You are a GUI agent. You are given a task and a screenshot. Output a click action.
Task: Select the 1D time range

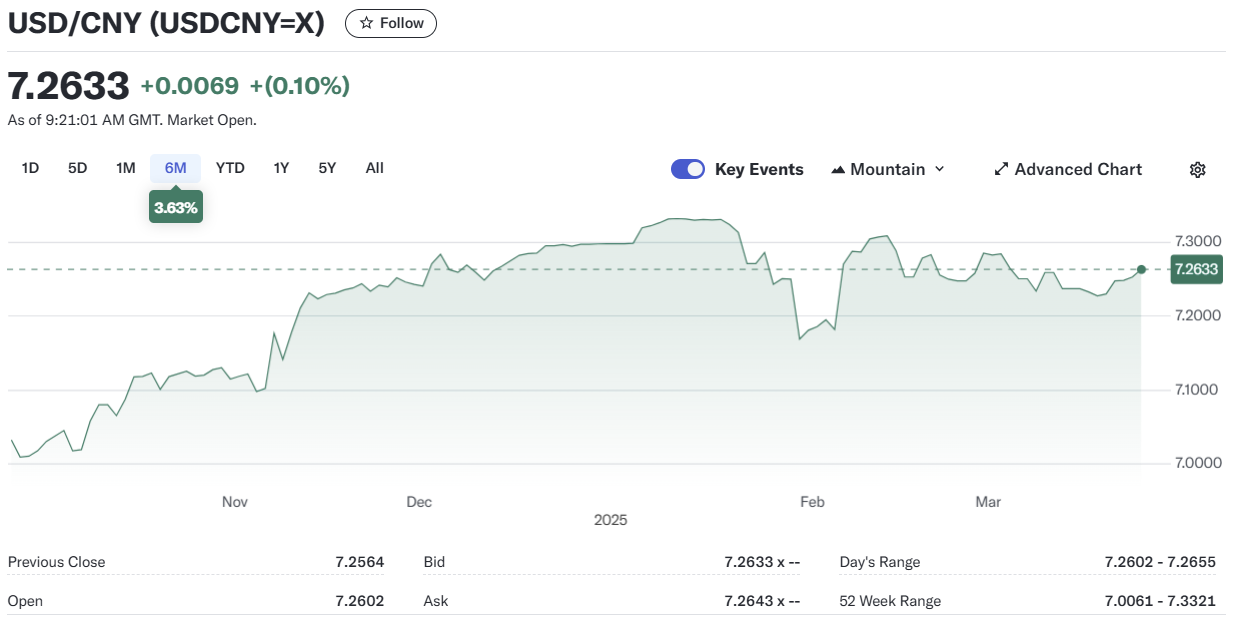[30, 168]
